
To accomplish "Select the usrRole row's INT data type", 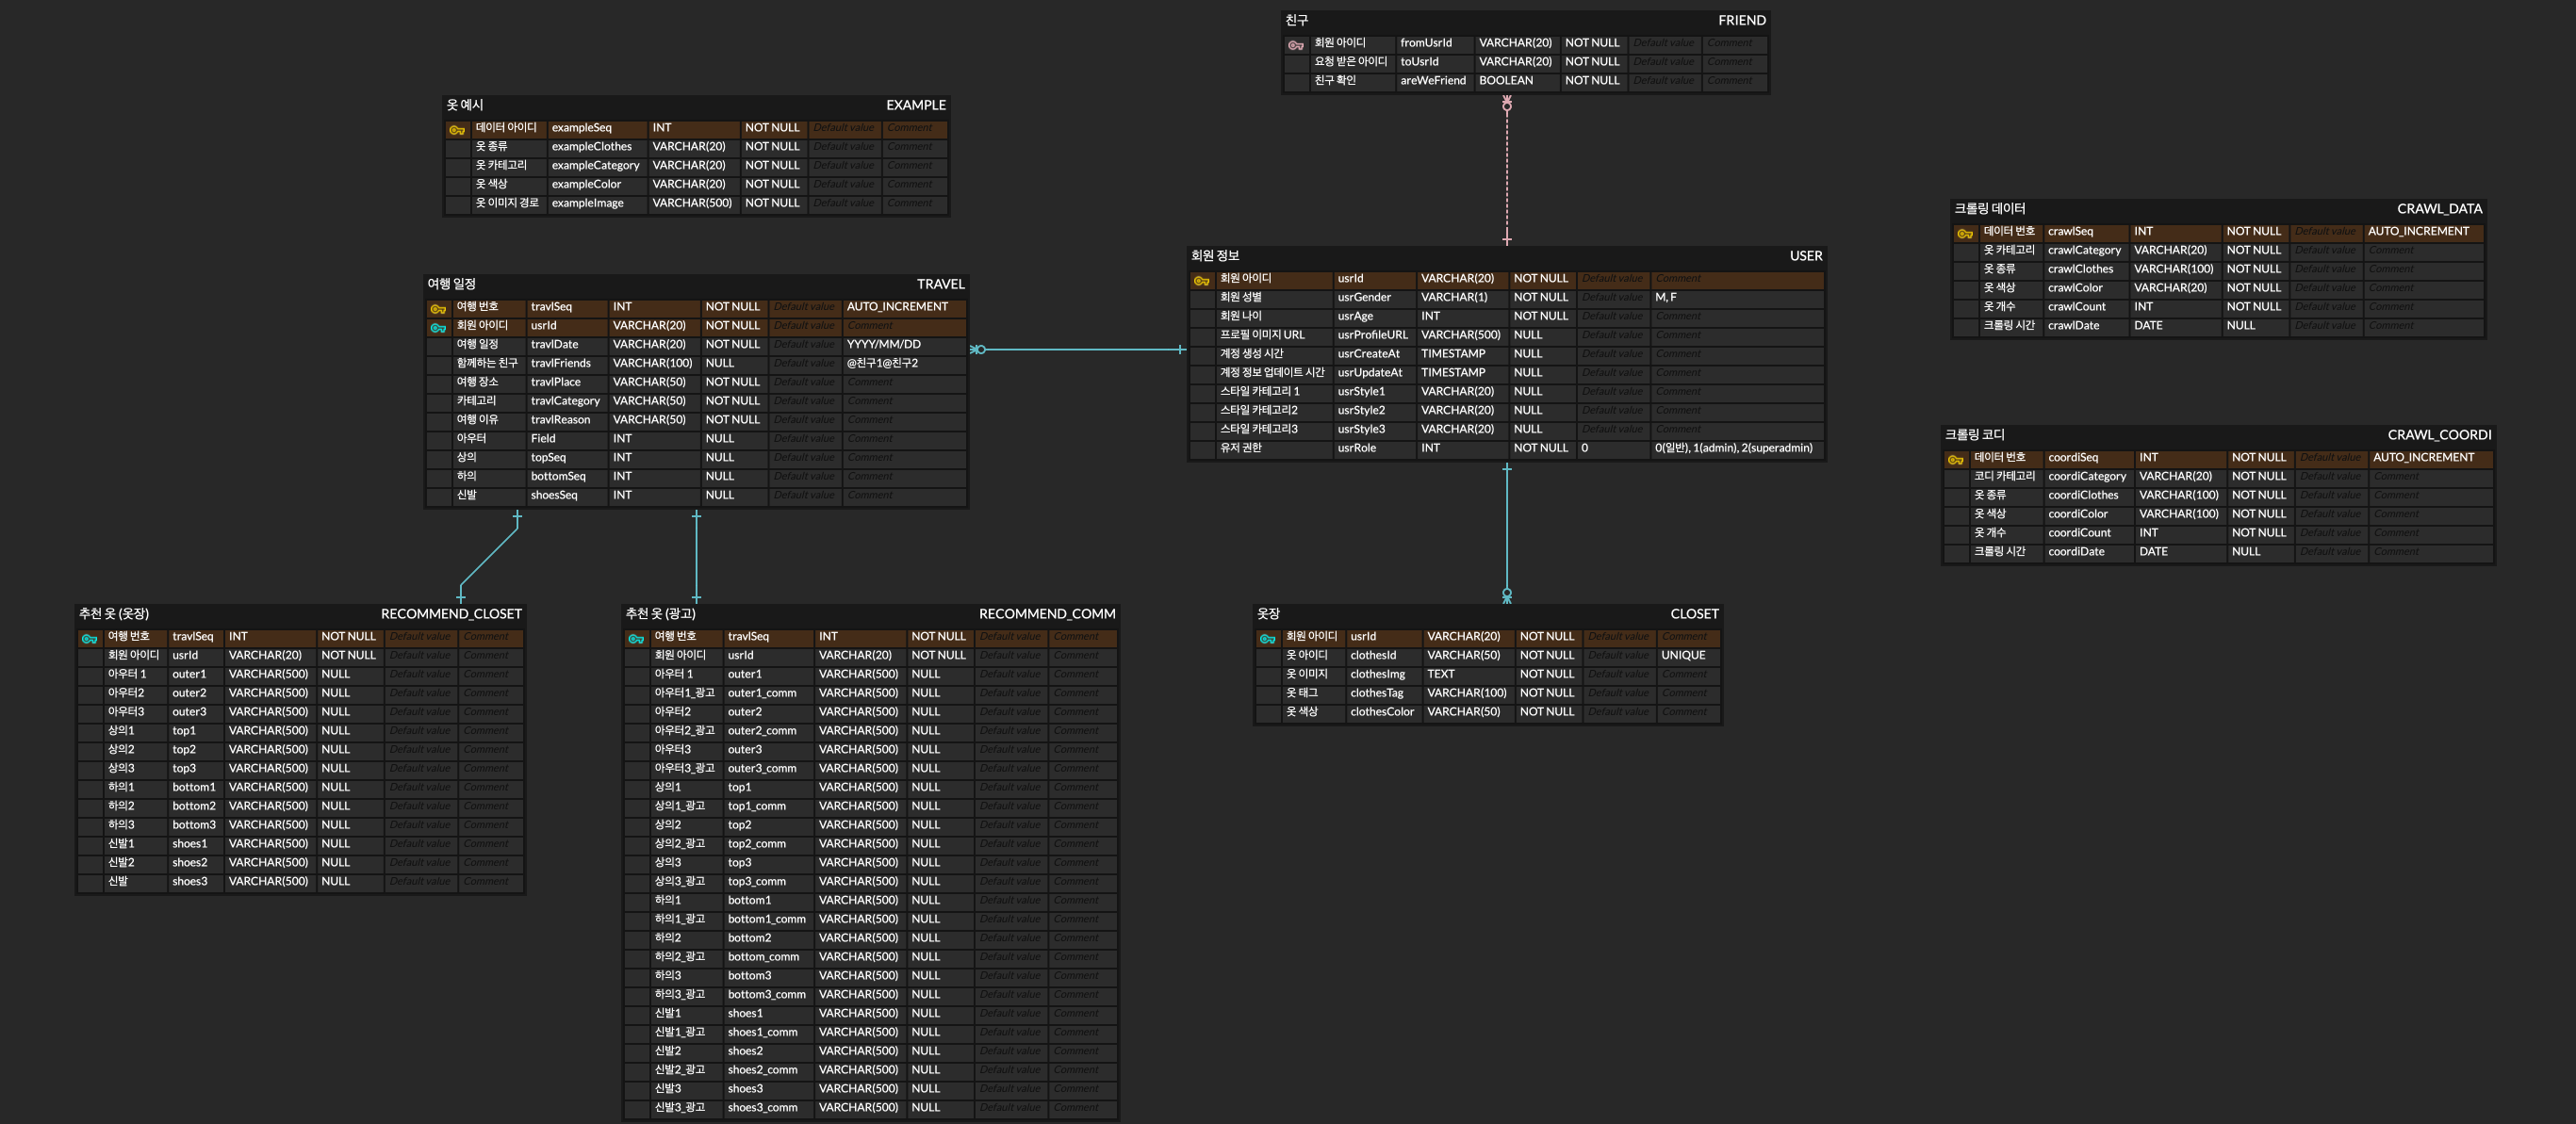I will 1430,448.
